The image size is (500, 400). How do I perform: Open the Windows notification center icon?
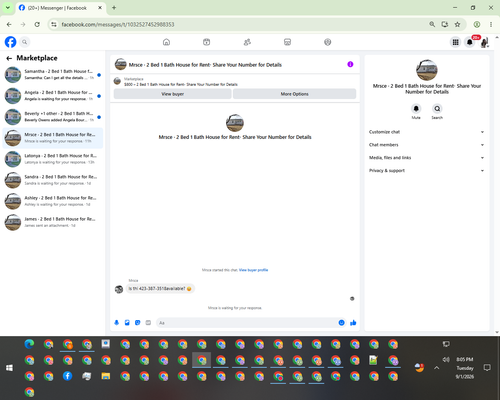click(487, 368)
